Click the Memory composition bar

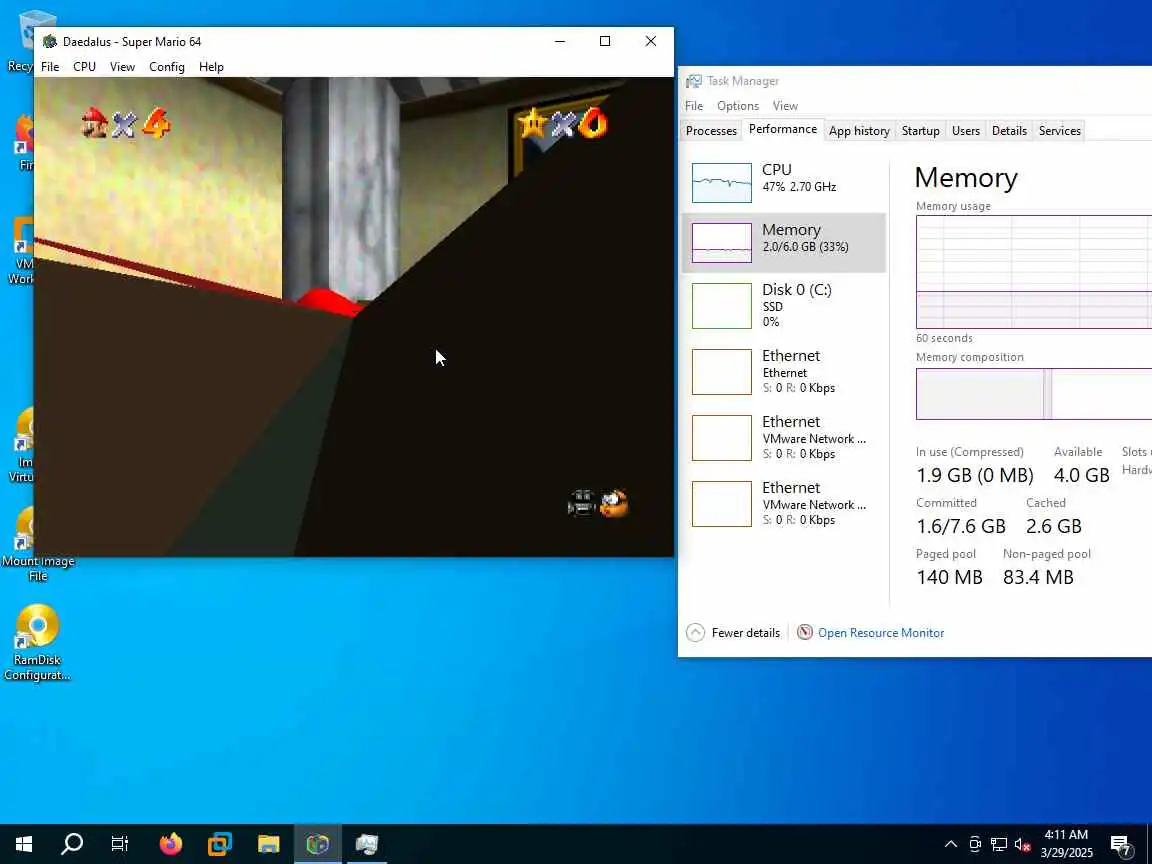[x=1034, y=394]
